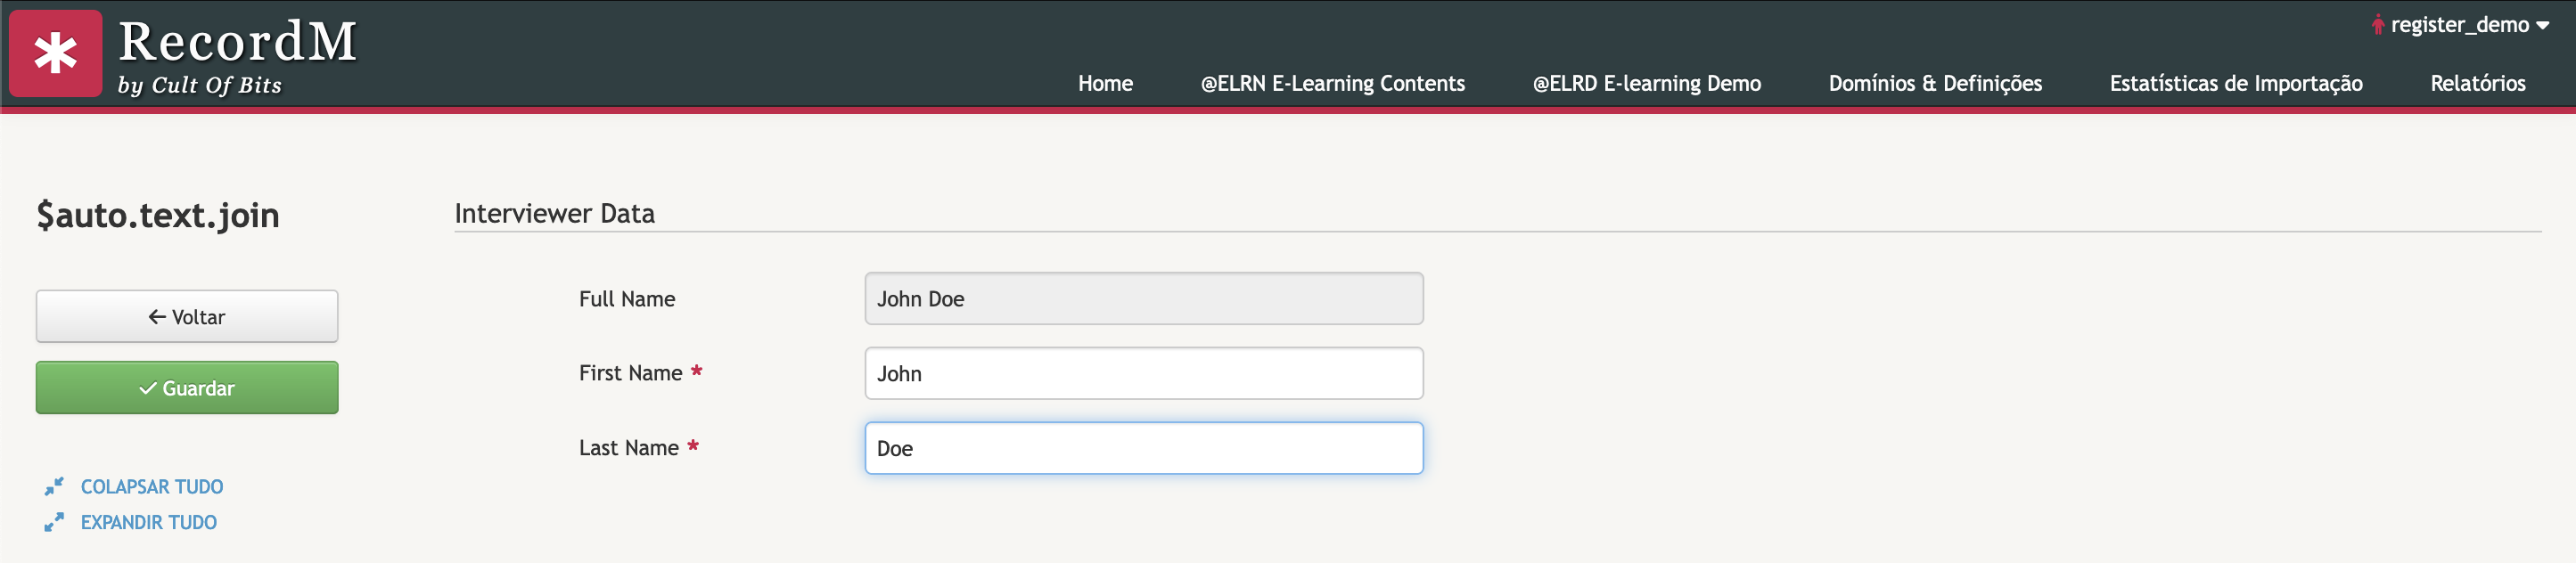2576x563 pixels.
Task: Open @ELRN E-Learning Contents menu
Action: [x=1332, y=83]
